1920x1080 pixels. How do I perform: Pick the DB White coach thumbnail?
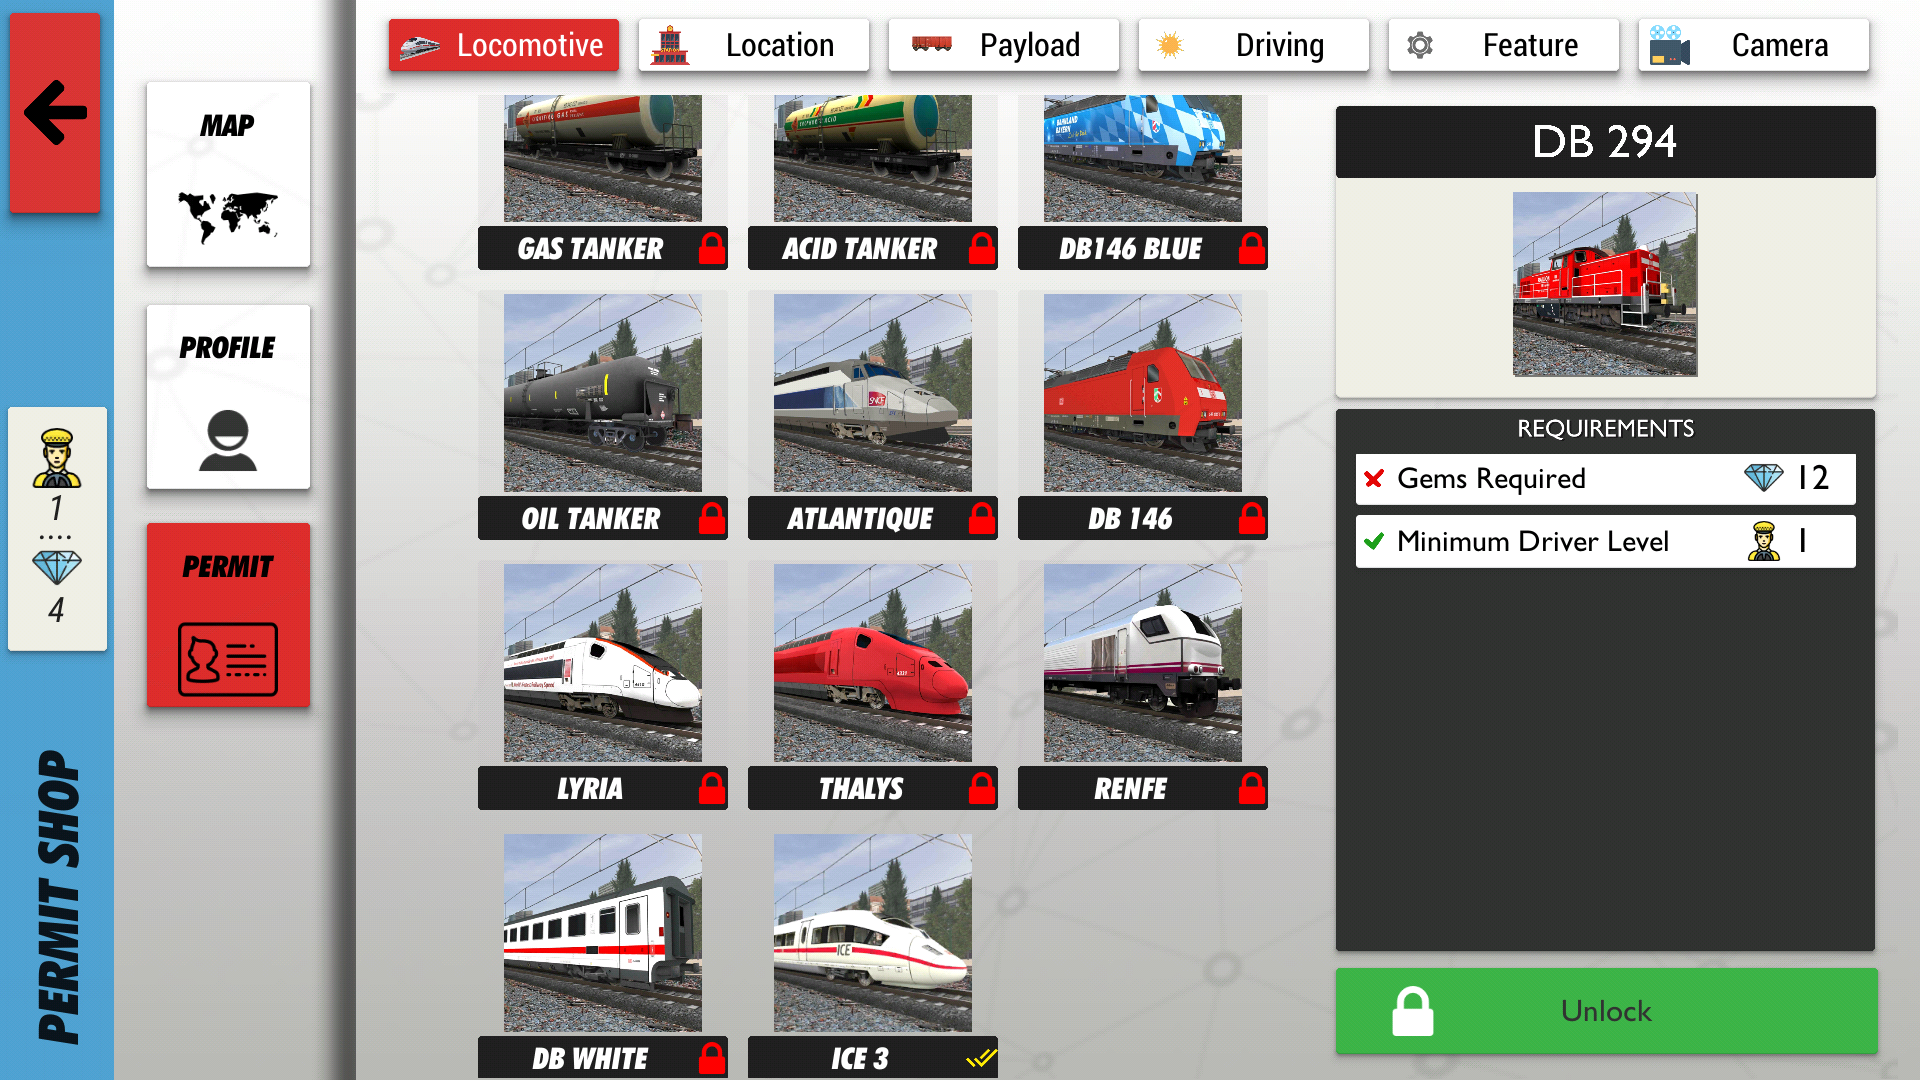(603, 933)
